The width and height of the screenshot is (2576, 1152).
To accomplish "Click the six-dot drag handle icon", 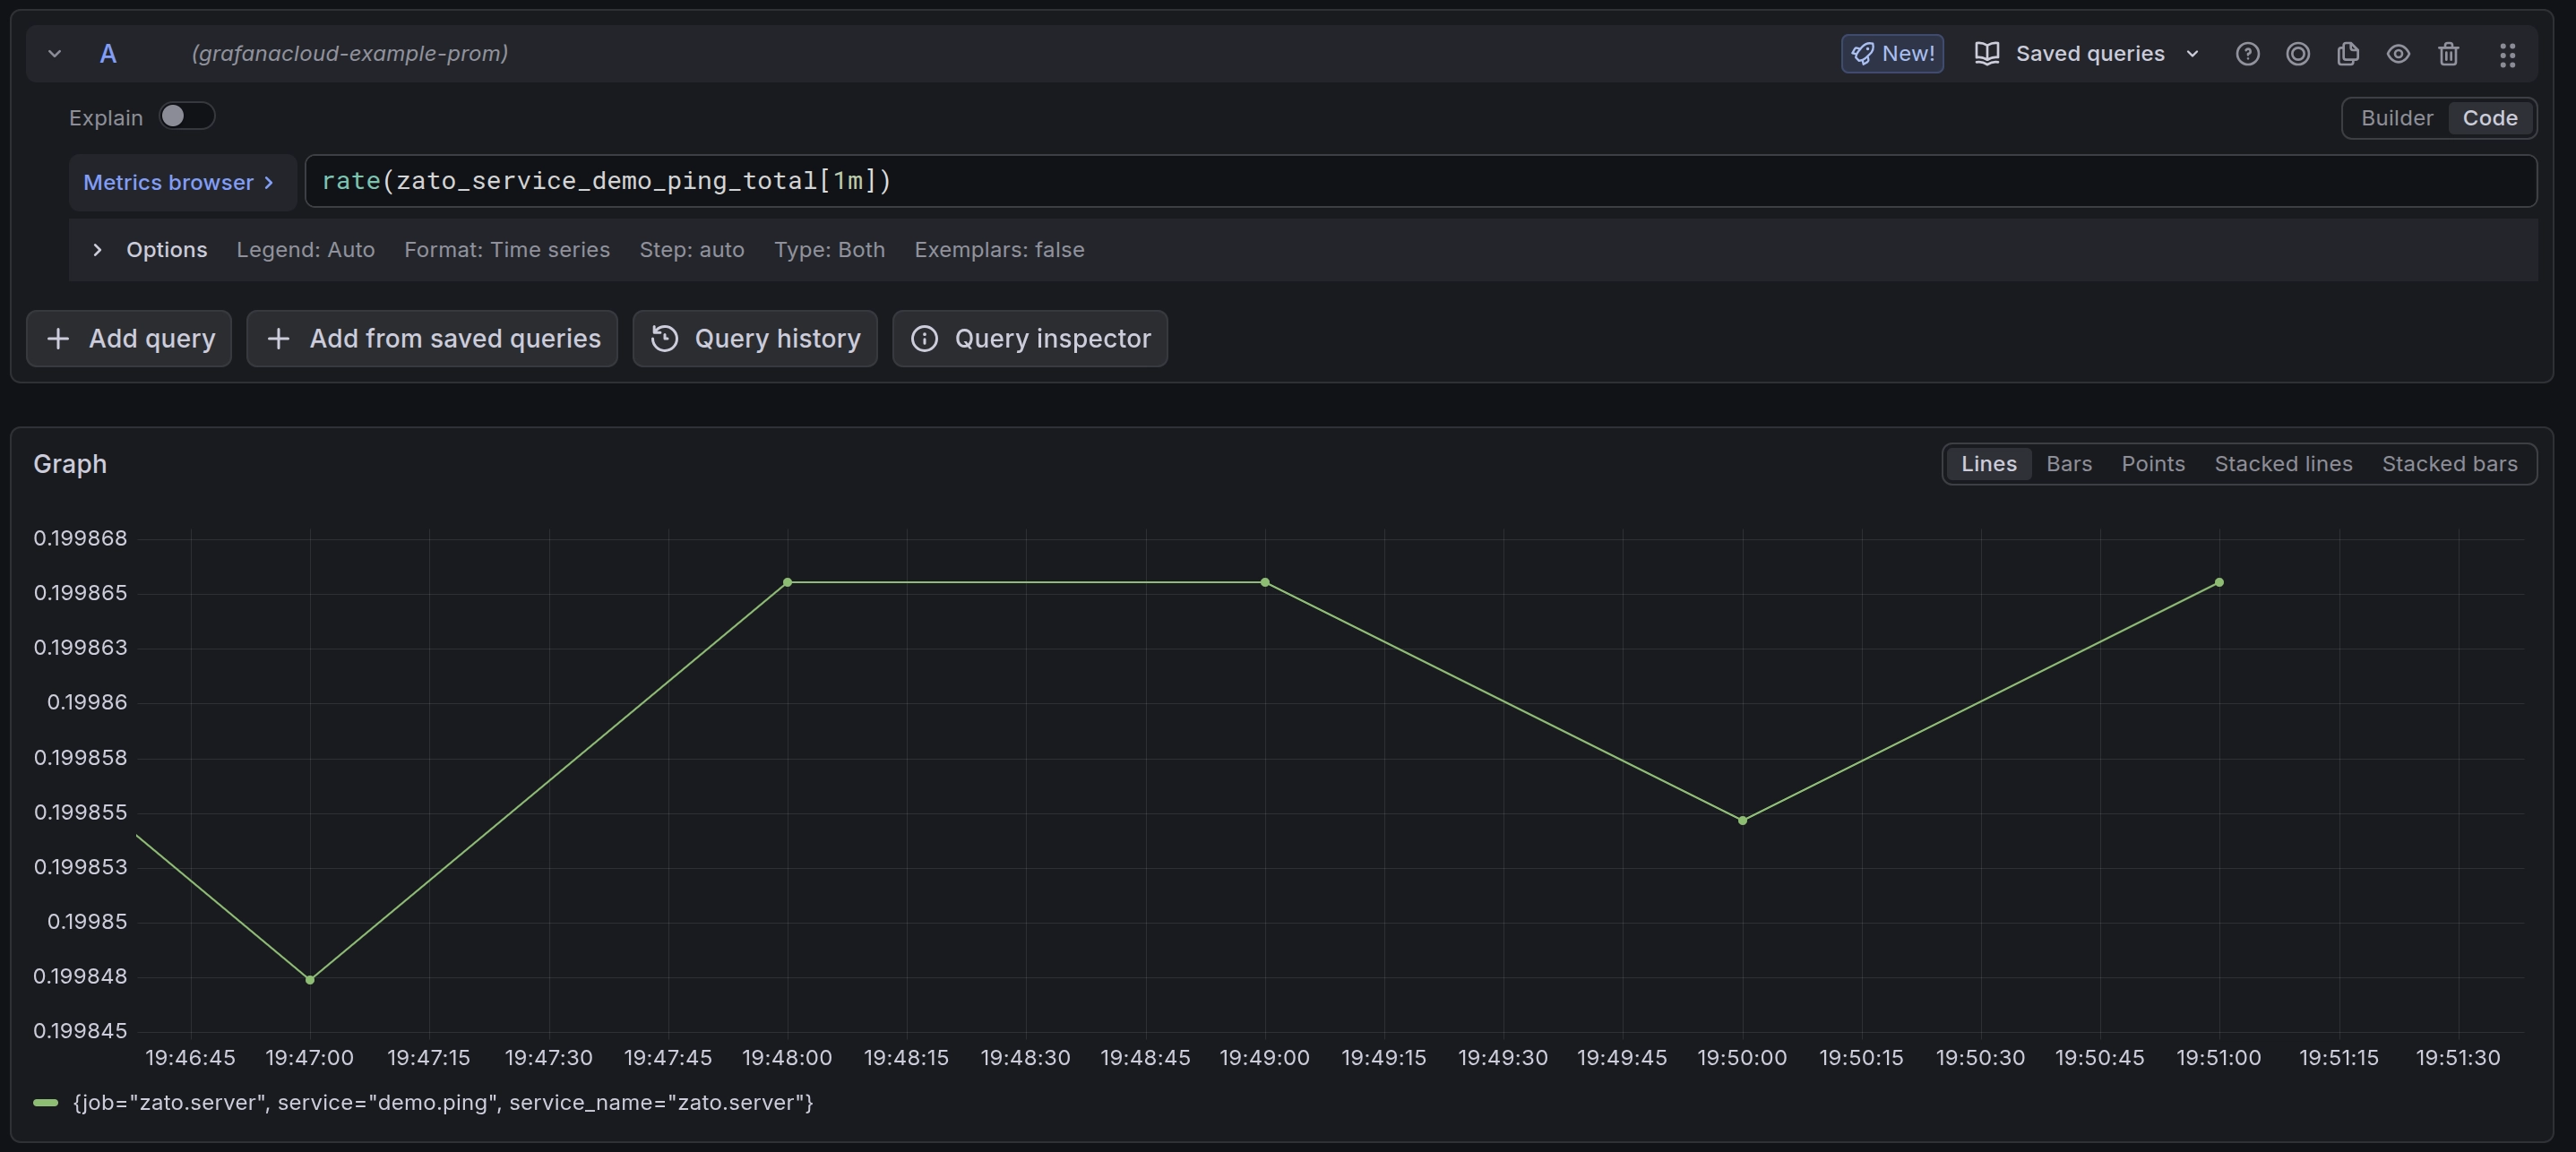I will point(2506,54).
